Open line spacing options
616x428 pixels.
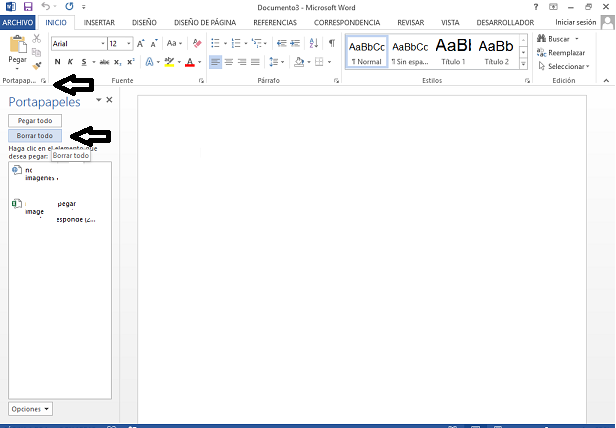click(x=277, y=62)
